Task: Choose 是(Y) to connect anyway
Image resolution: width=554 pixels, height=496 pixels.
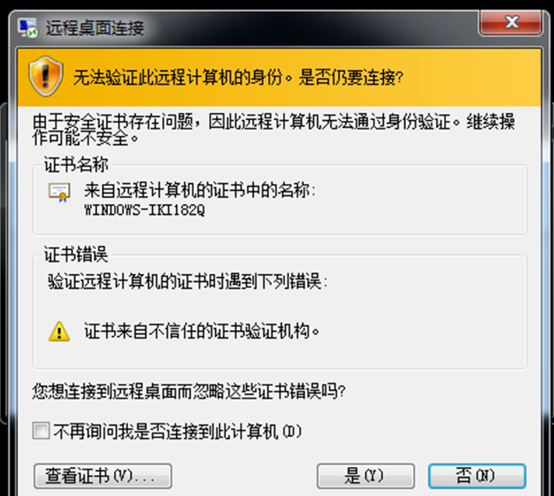Action: (x=366, y=476)
